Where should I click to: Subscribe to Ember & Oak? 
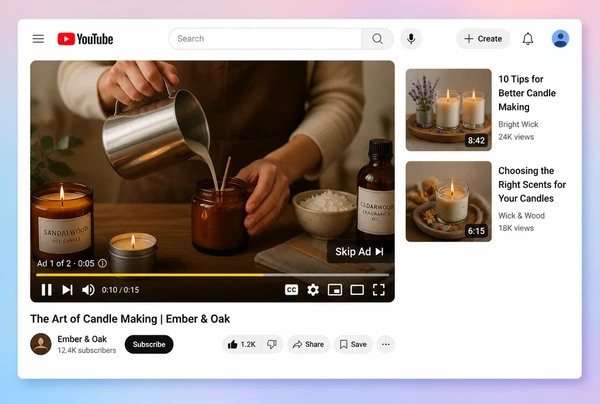click(149, 344)
